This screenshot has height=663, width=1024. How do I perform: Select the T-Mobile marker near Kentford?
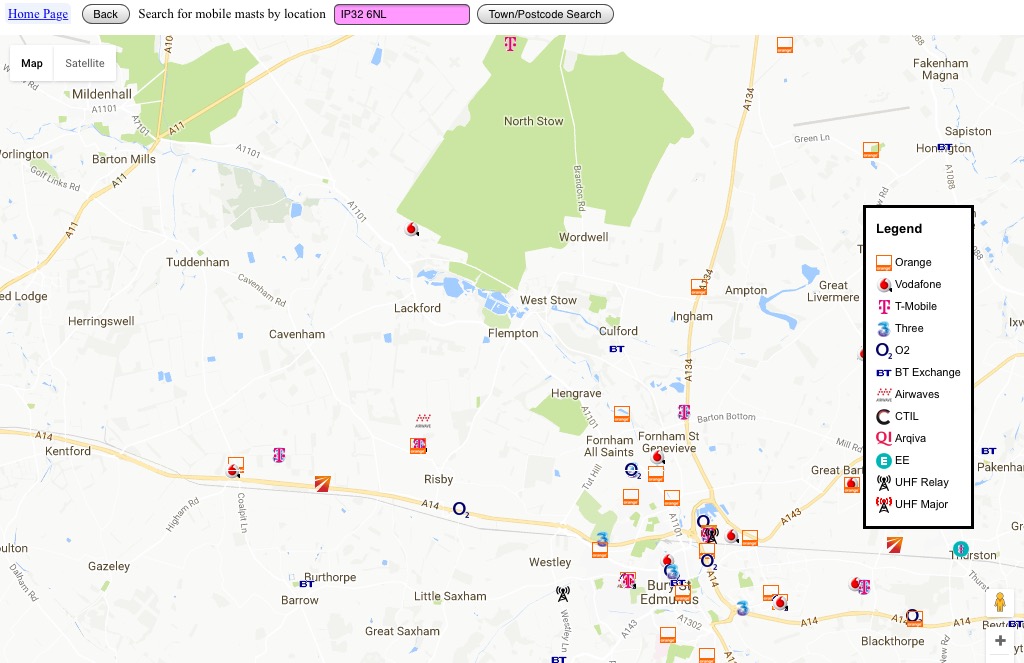pyautogui.click(x=279, y=455)
